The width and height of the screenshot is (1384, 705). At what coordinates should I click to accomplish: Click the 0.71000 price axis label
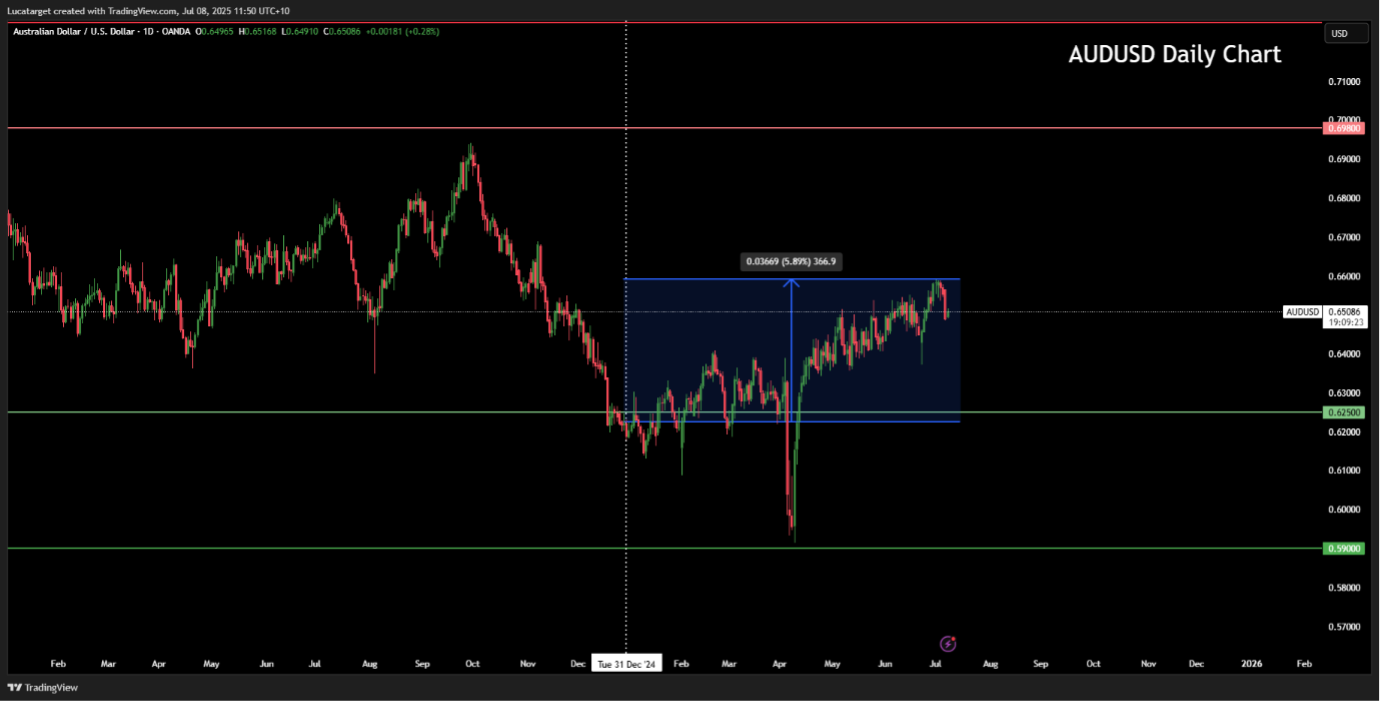click(1342, 81)
